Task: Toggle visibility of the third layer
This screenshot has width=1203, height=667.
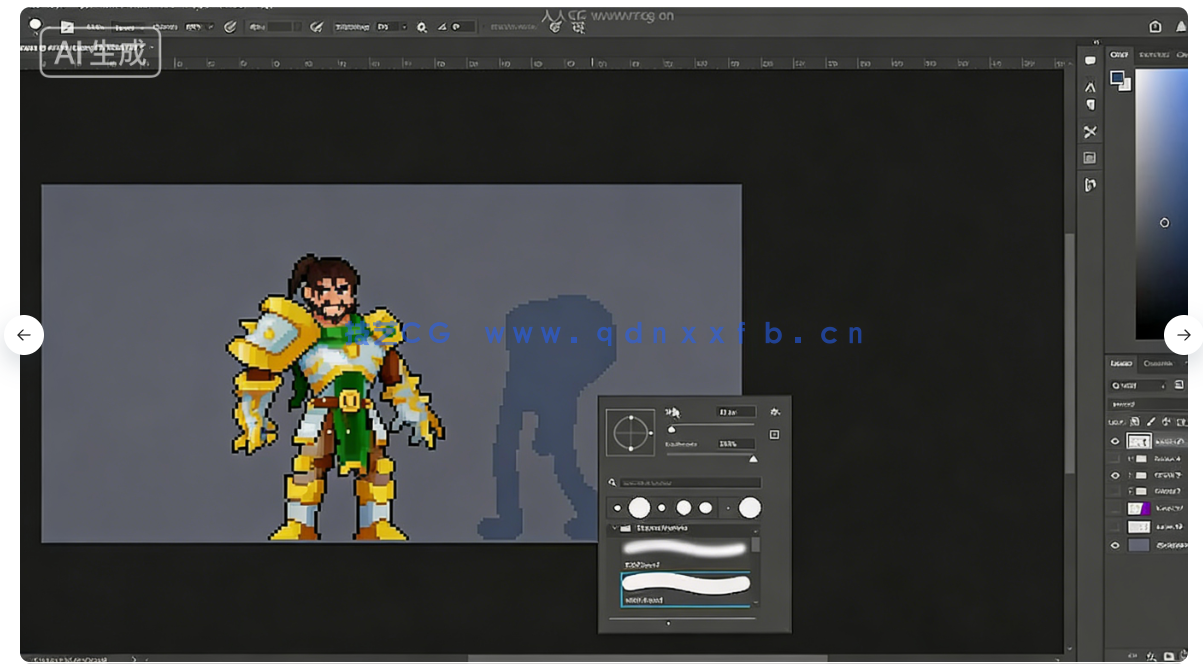Action: click(x=1115, y=475)
